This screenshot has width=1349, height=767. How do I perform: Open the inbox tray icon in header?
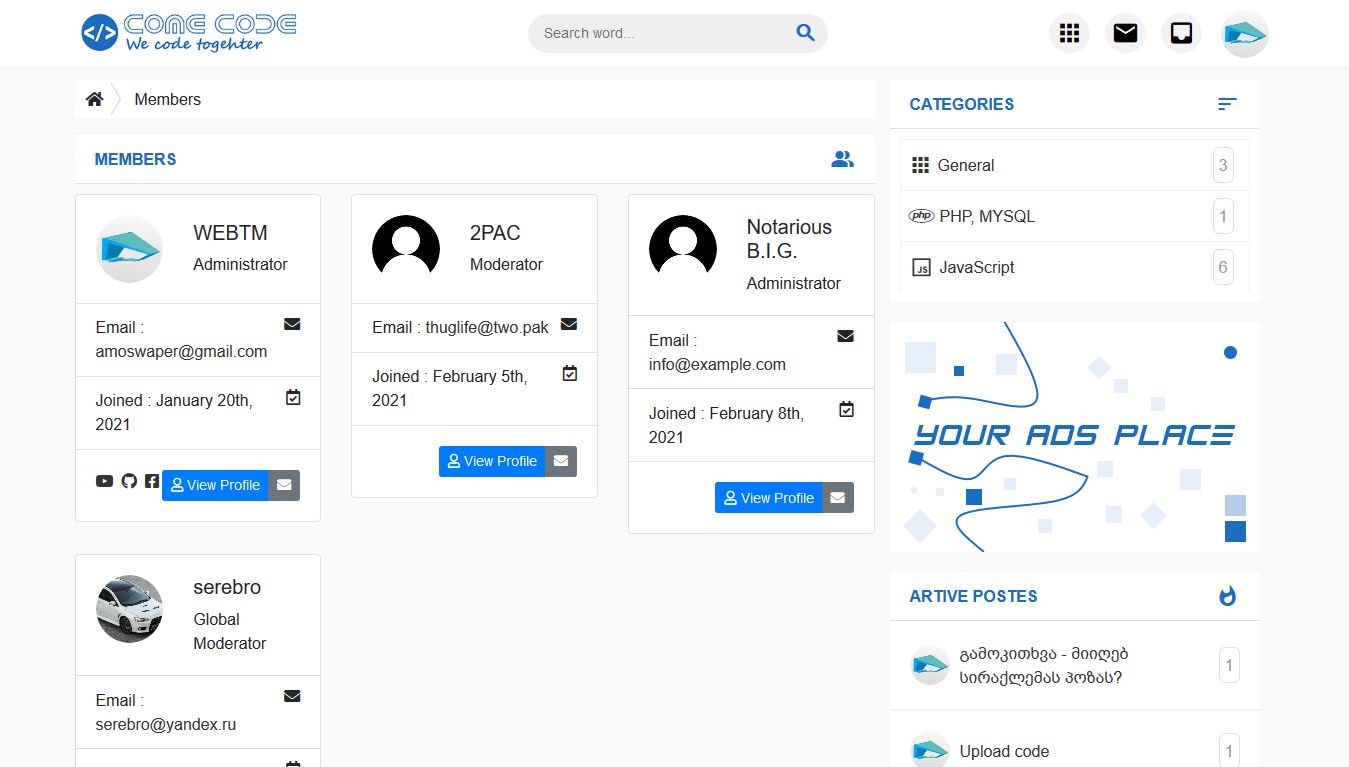(x=1181, y=33)
